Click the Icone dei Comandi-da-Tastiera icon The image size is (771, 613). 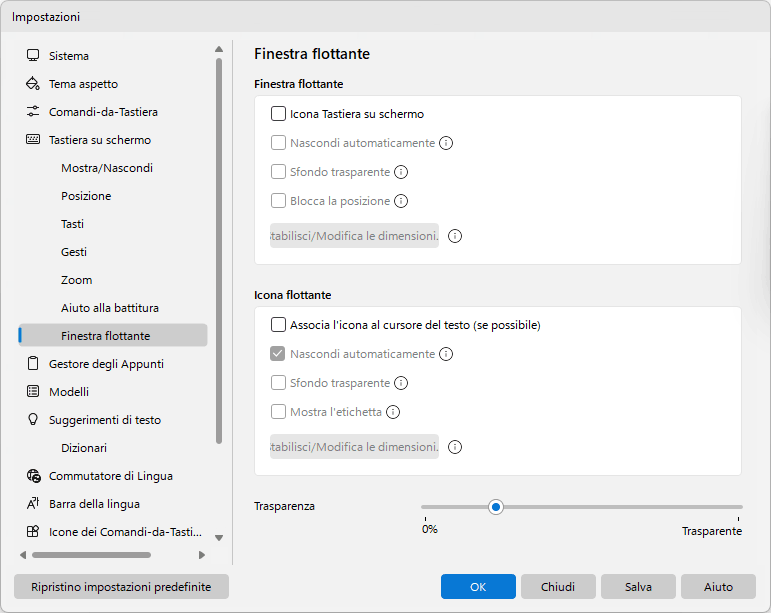33,532
